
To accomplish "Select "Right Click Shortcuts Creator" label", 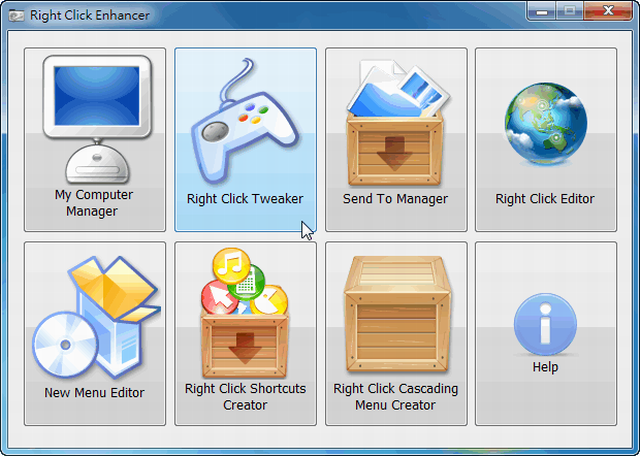I will pyautogui.click(x=245, y=397).
